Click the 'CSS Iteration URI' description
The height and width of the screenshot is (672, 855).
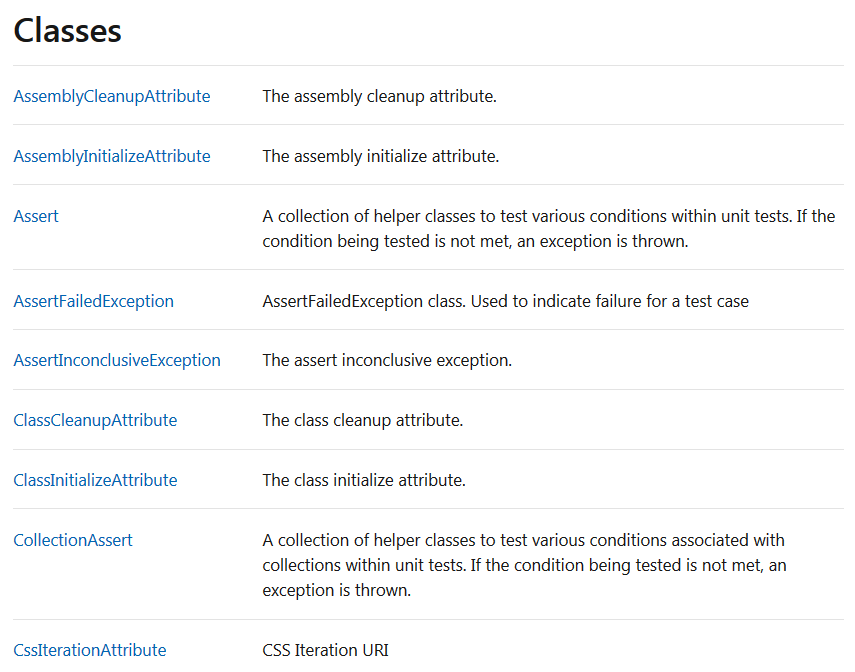point(326,650)
